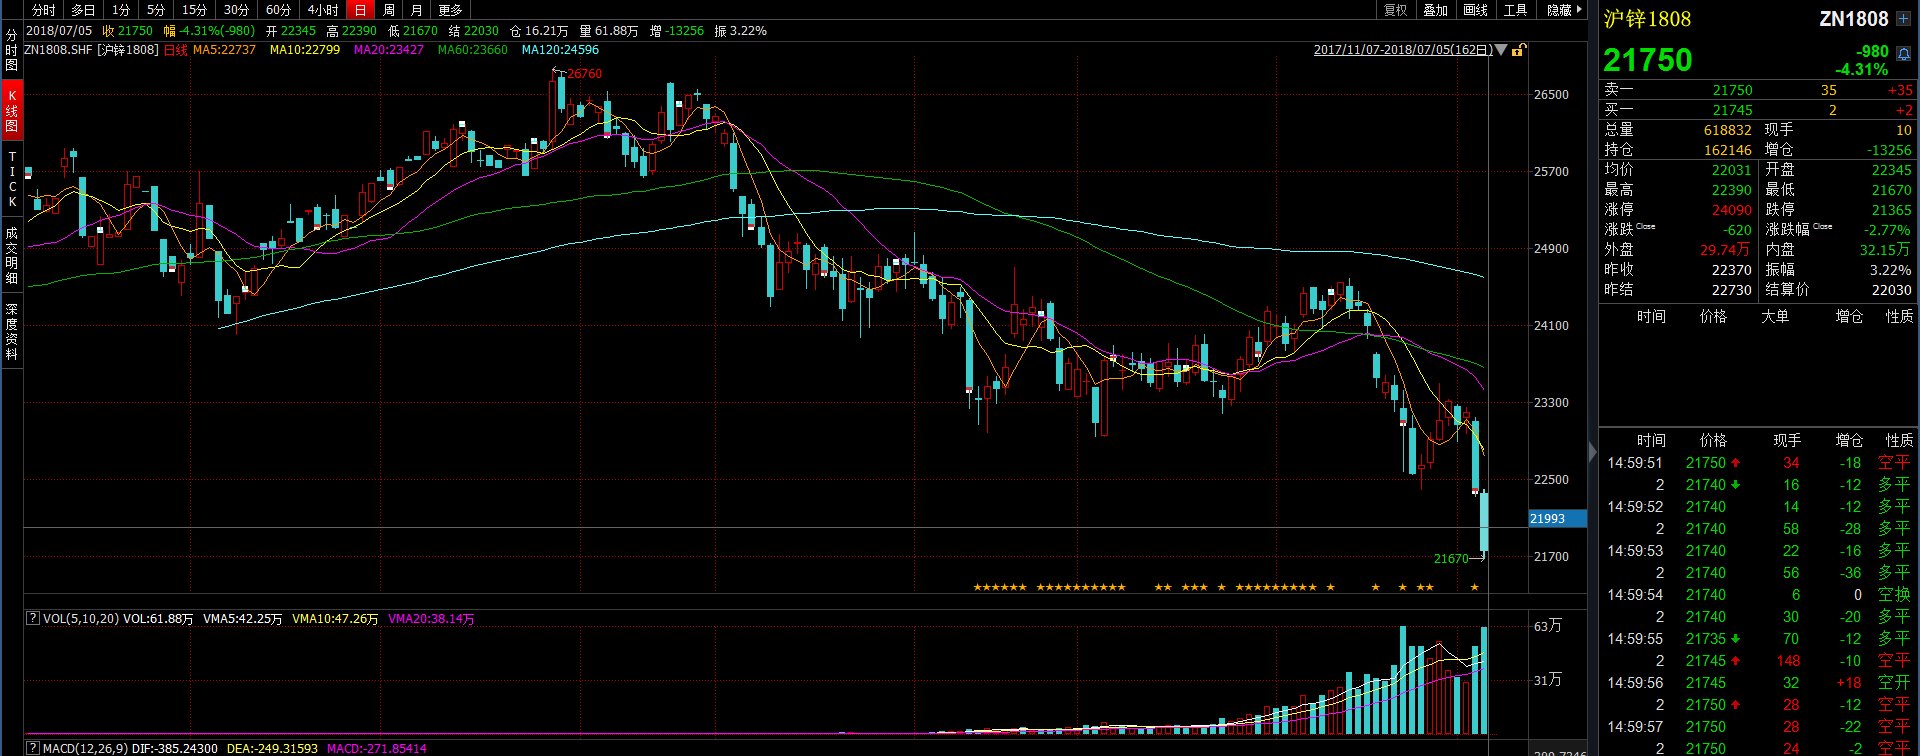This screenshot has width=1920, height=756.
Task: Open the VOL indicator help icon
Action: [33, 619]
